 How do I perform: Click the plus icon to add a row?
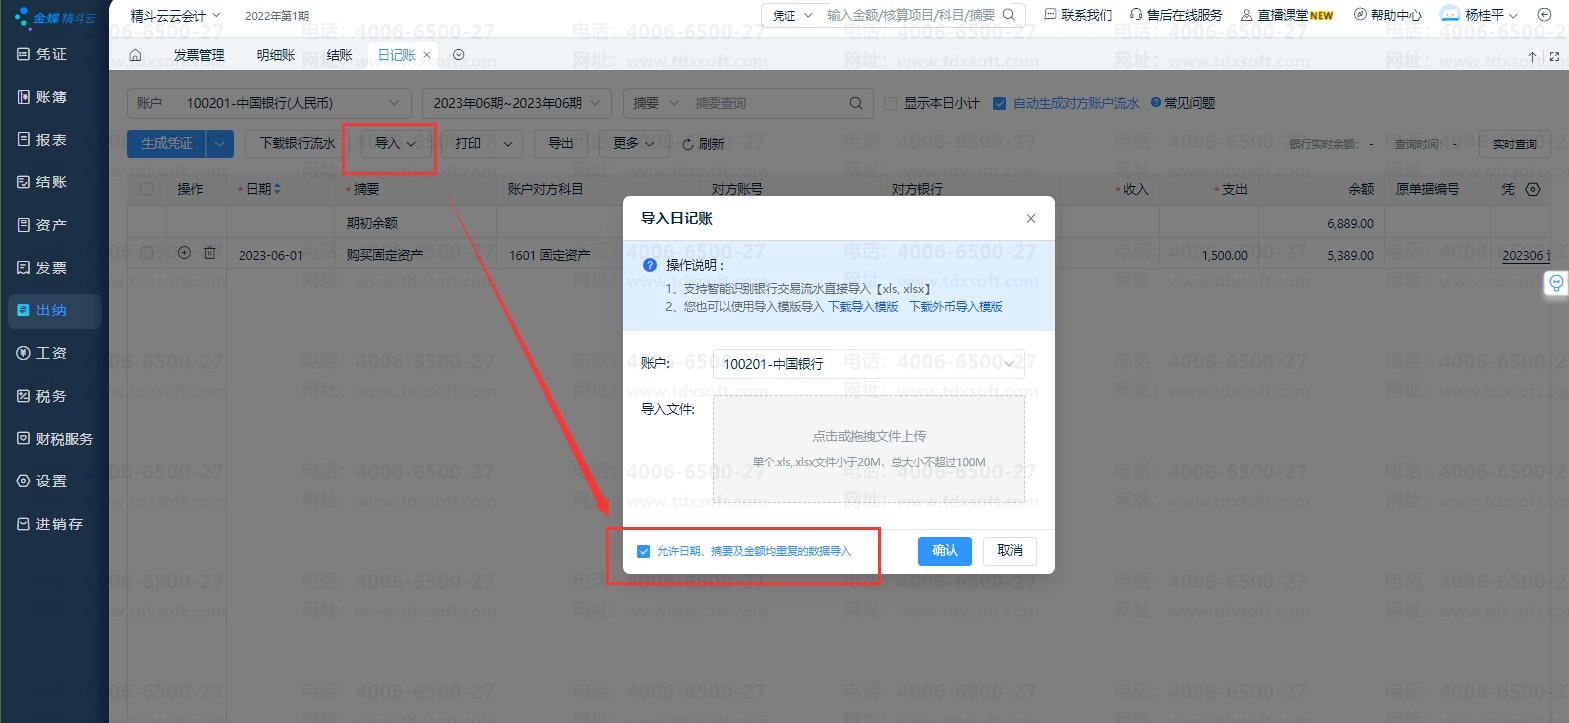click(184, 253)
